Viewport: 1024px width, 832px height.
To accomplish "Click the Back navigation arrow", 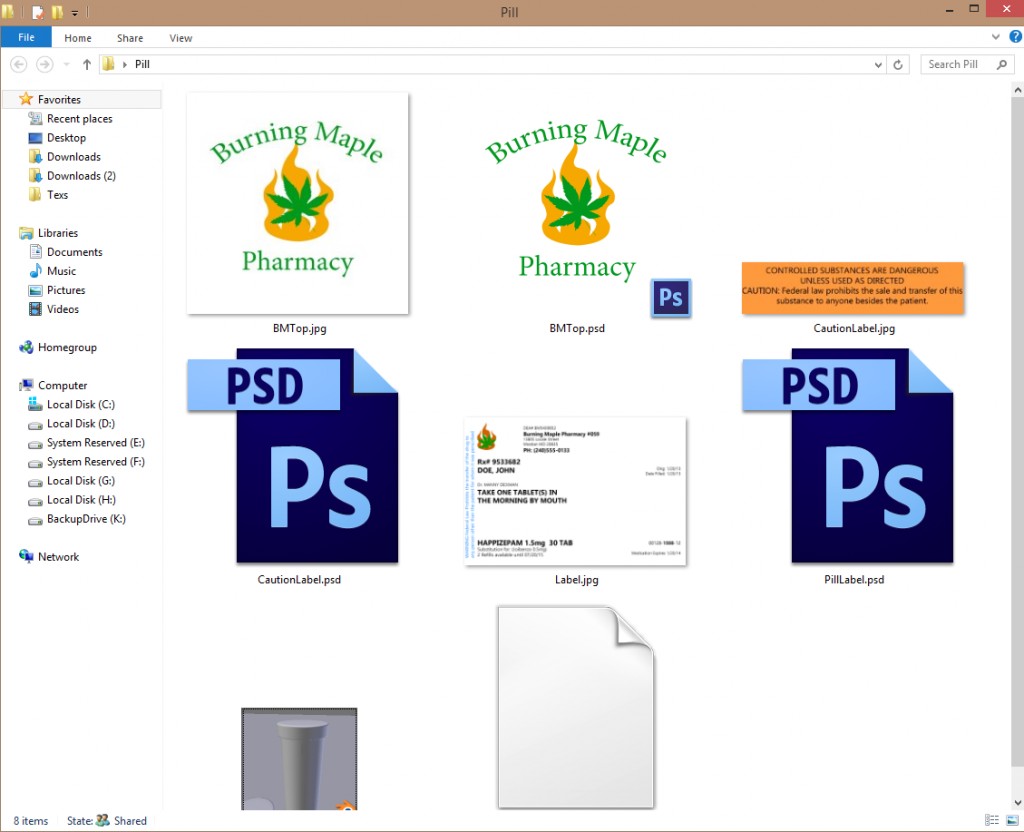I will (x=18, y=63).
